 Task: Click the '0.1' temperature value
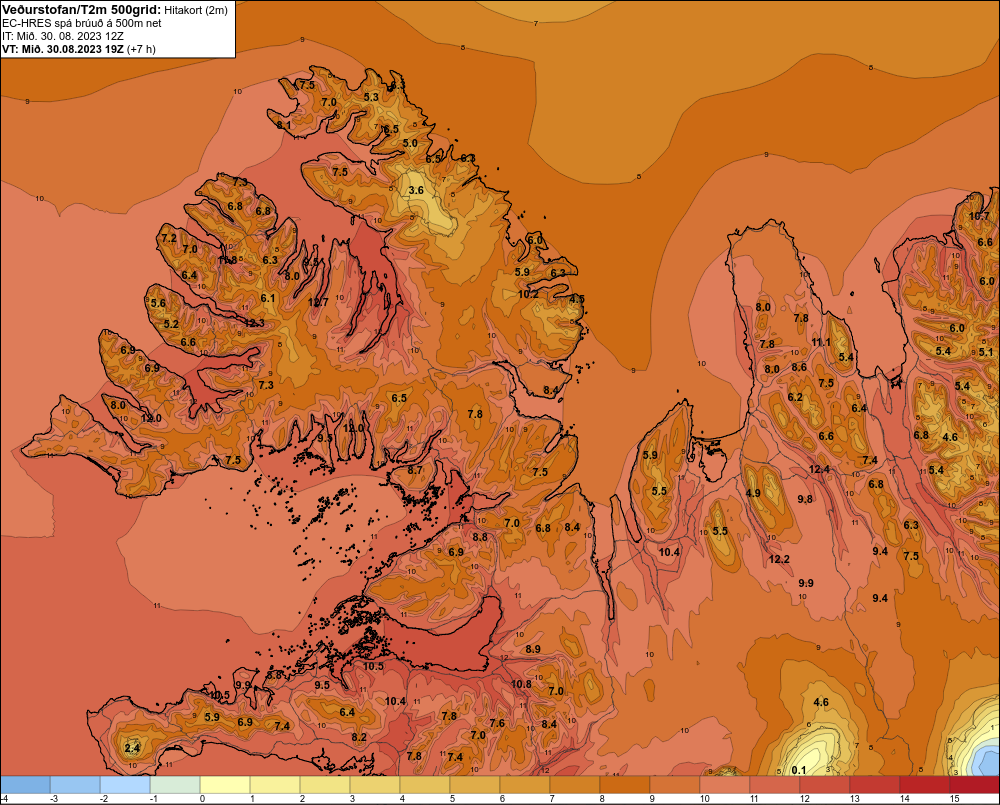[x=798, y=770]
